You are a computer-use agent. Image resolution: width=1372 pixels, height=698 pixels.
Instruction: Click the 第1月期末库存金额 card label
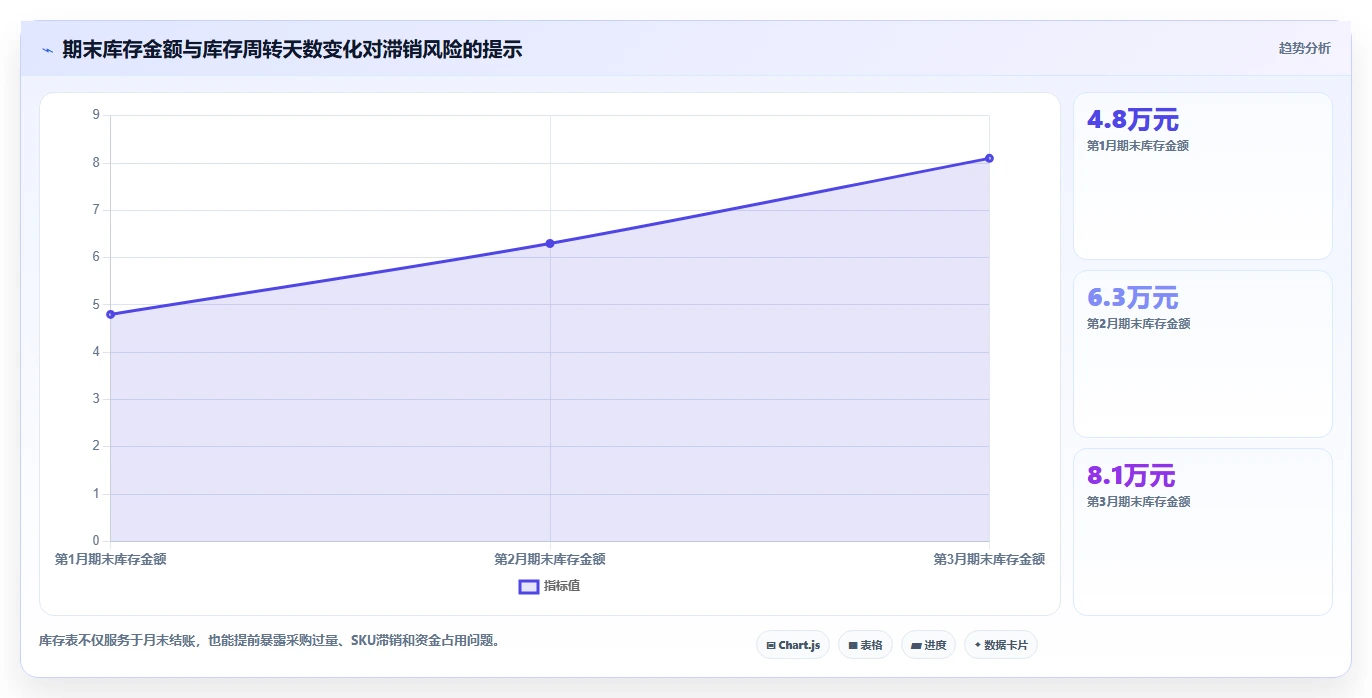click(x=1138, y=146)
